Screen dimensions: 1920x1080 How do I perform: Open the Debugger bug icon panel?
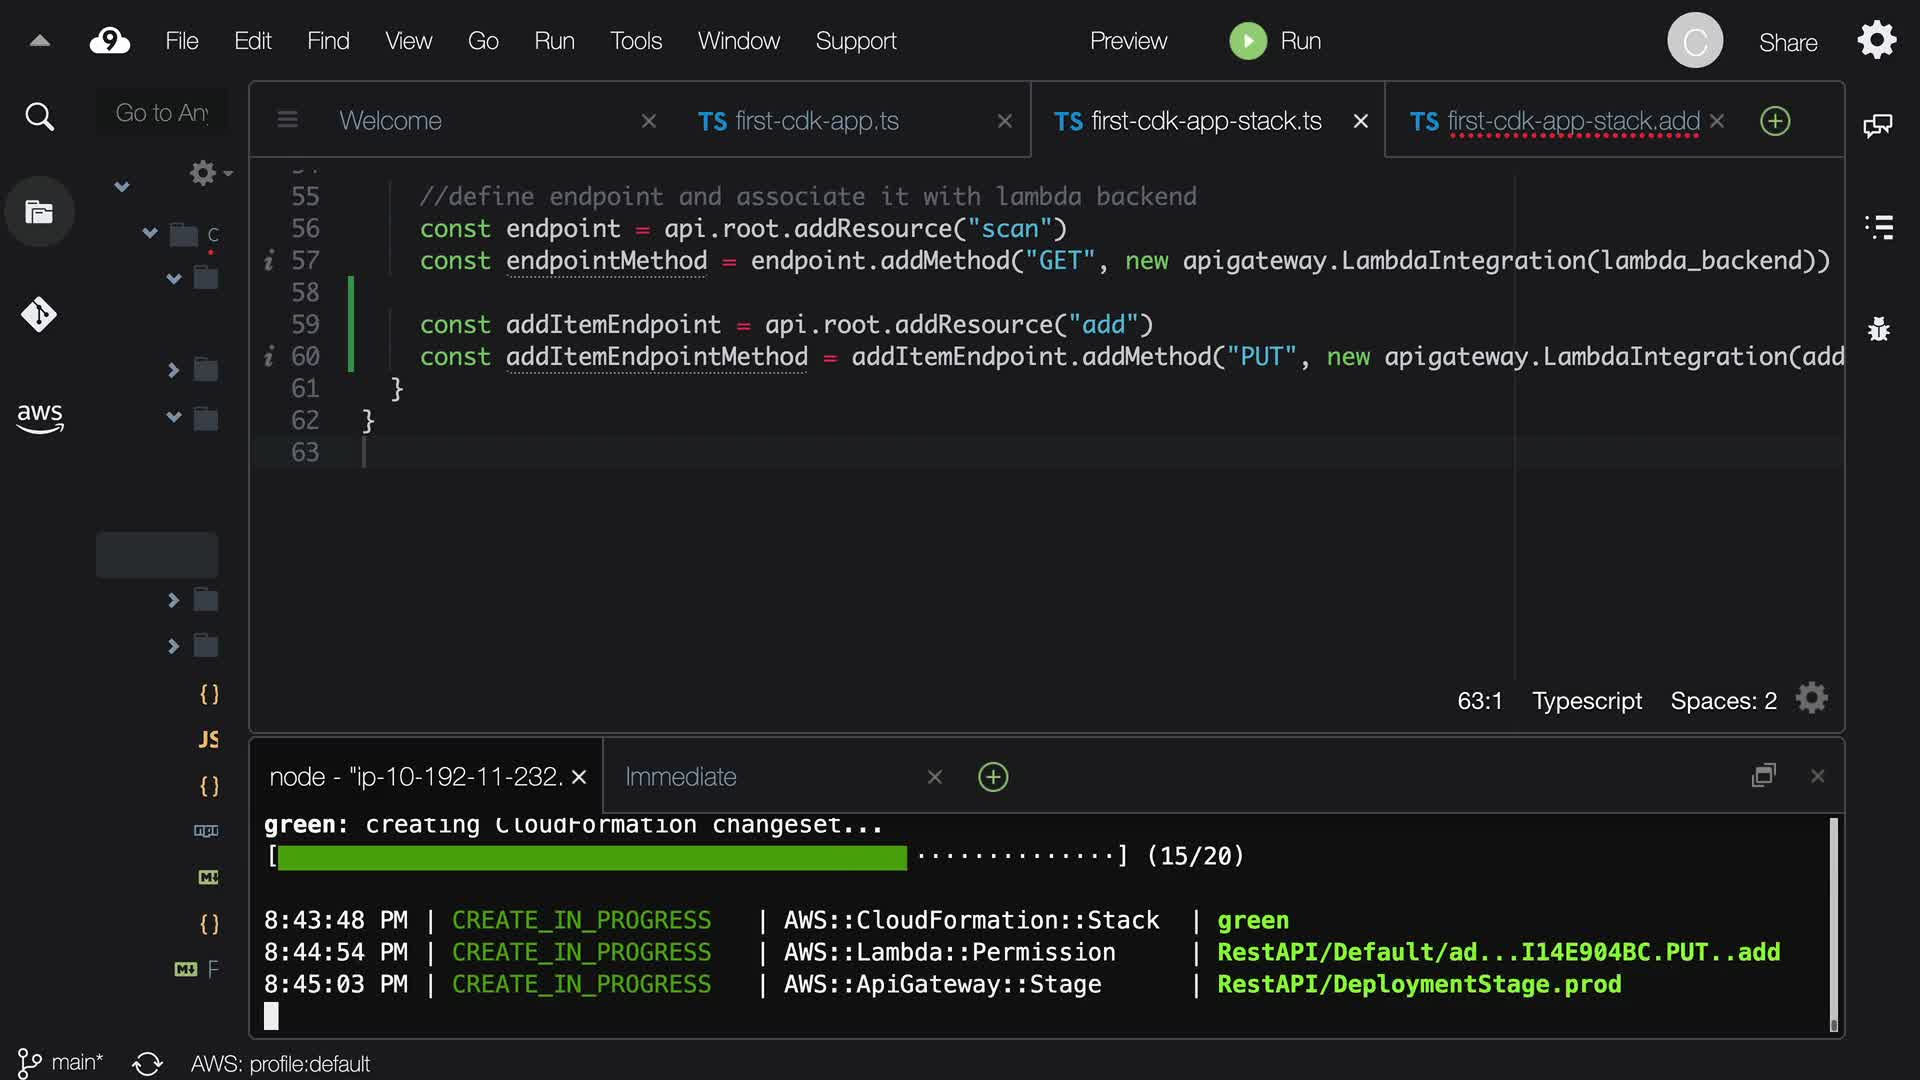tap(1879, 329)
